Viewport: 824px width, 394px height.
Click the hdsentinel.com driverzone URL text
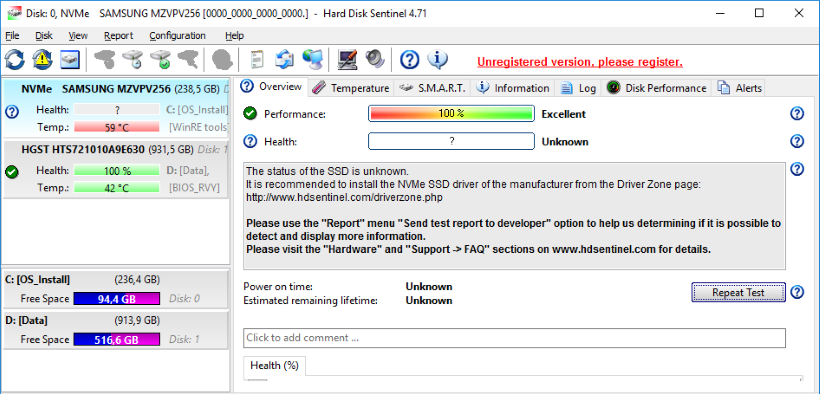coord(344,198)
